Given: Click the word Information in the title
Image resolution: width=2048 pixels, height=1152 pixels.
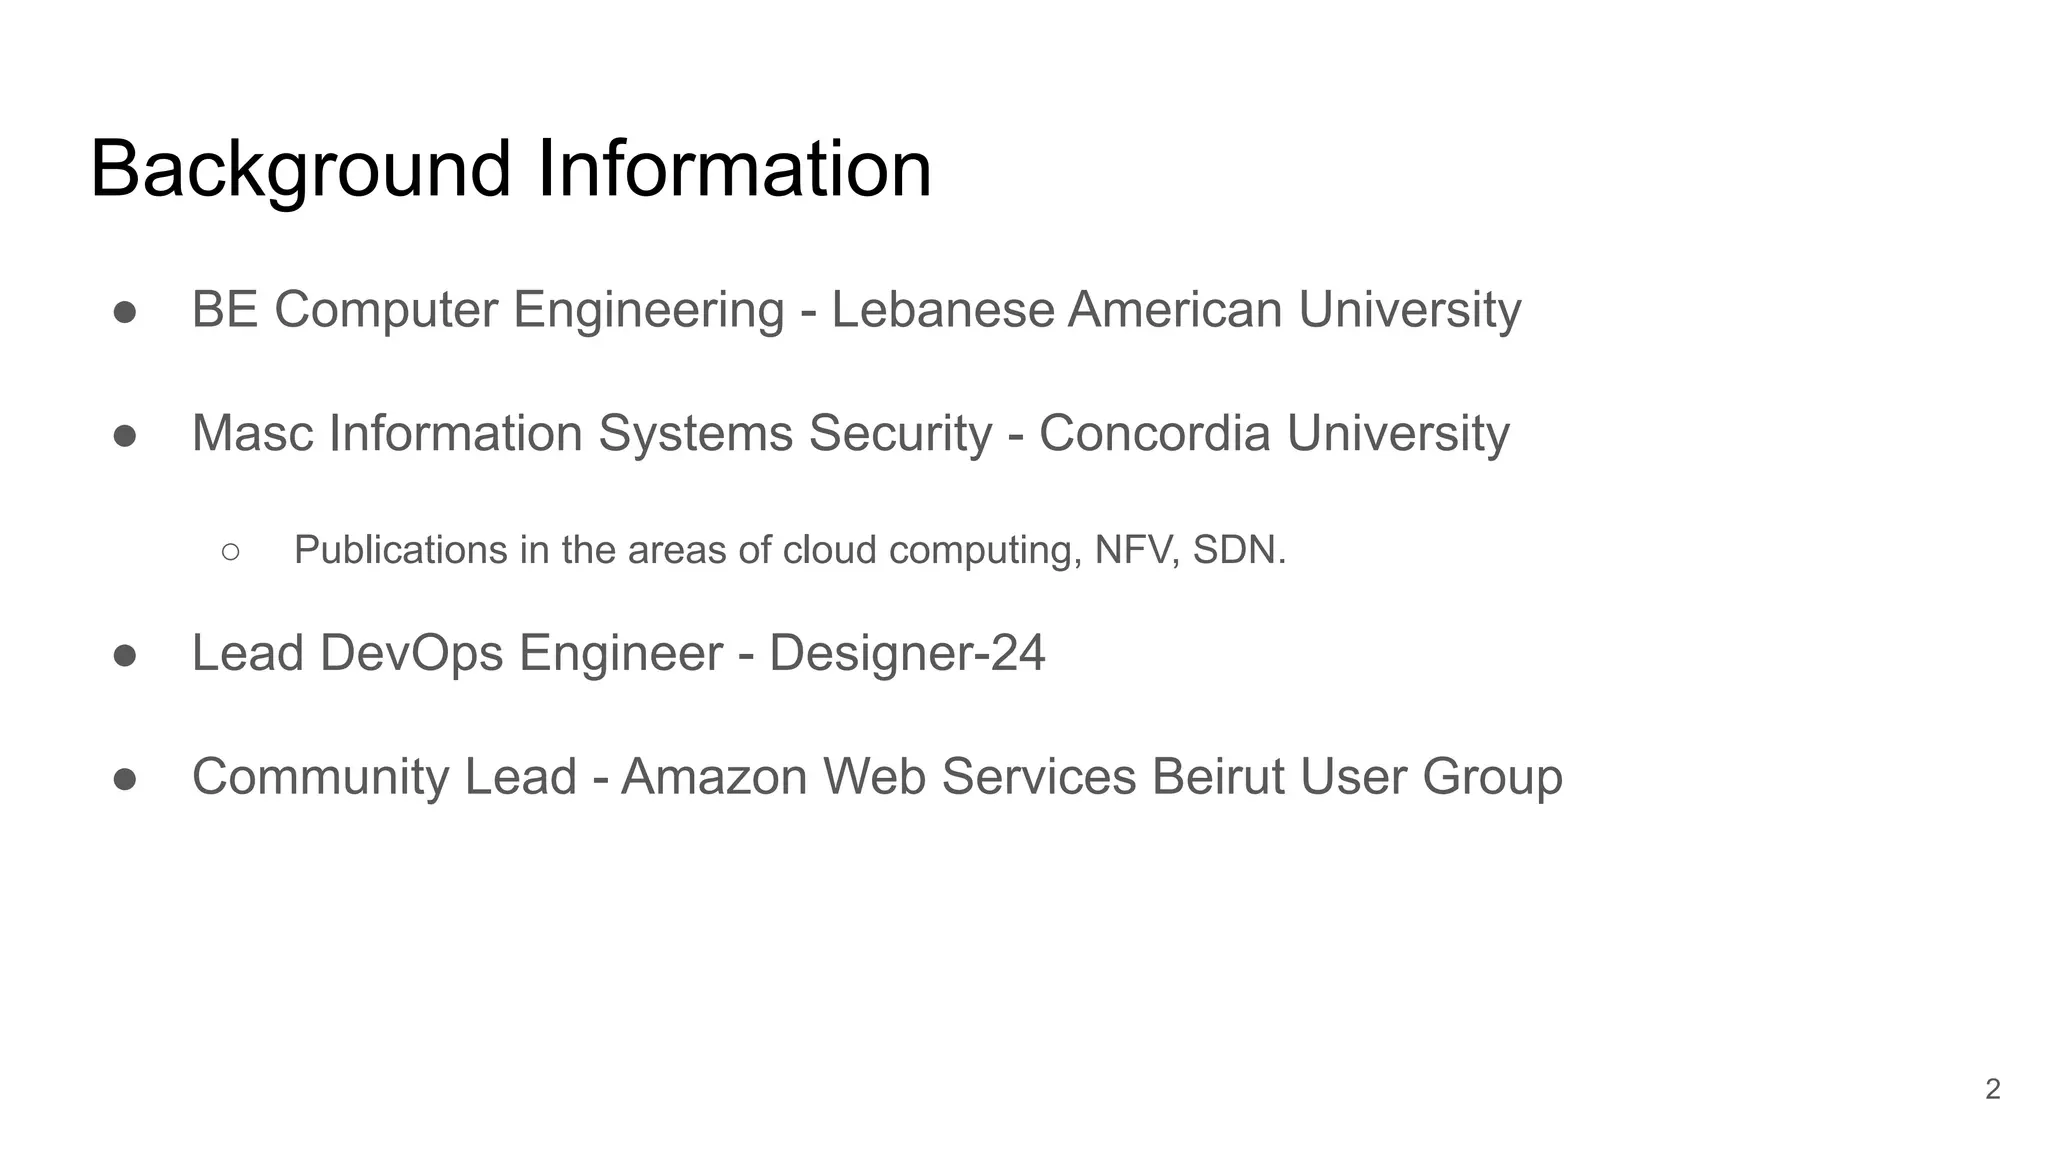Looking at the screenshot, I should pos(735,168).
